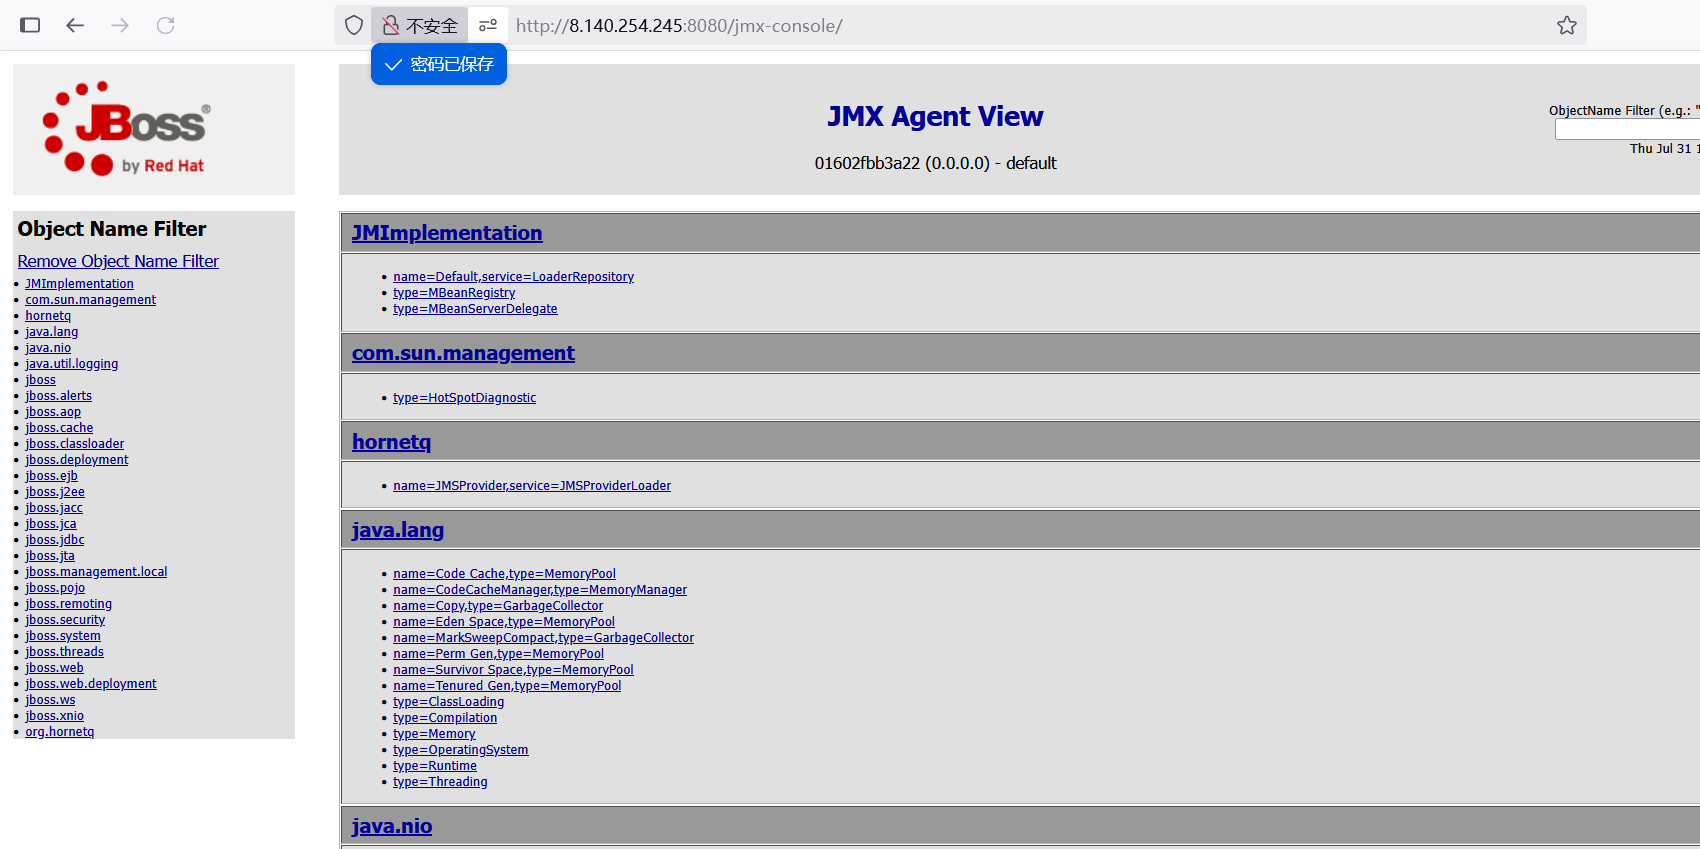The width and height of the screenshot is (1700, 849).
Task: Open type=Runtime MBean link
Action: 435,766
